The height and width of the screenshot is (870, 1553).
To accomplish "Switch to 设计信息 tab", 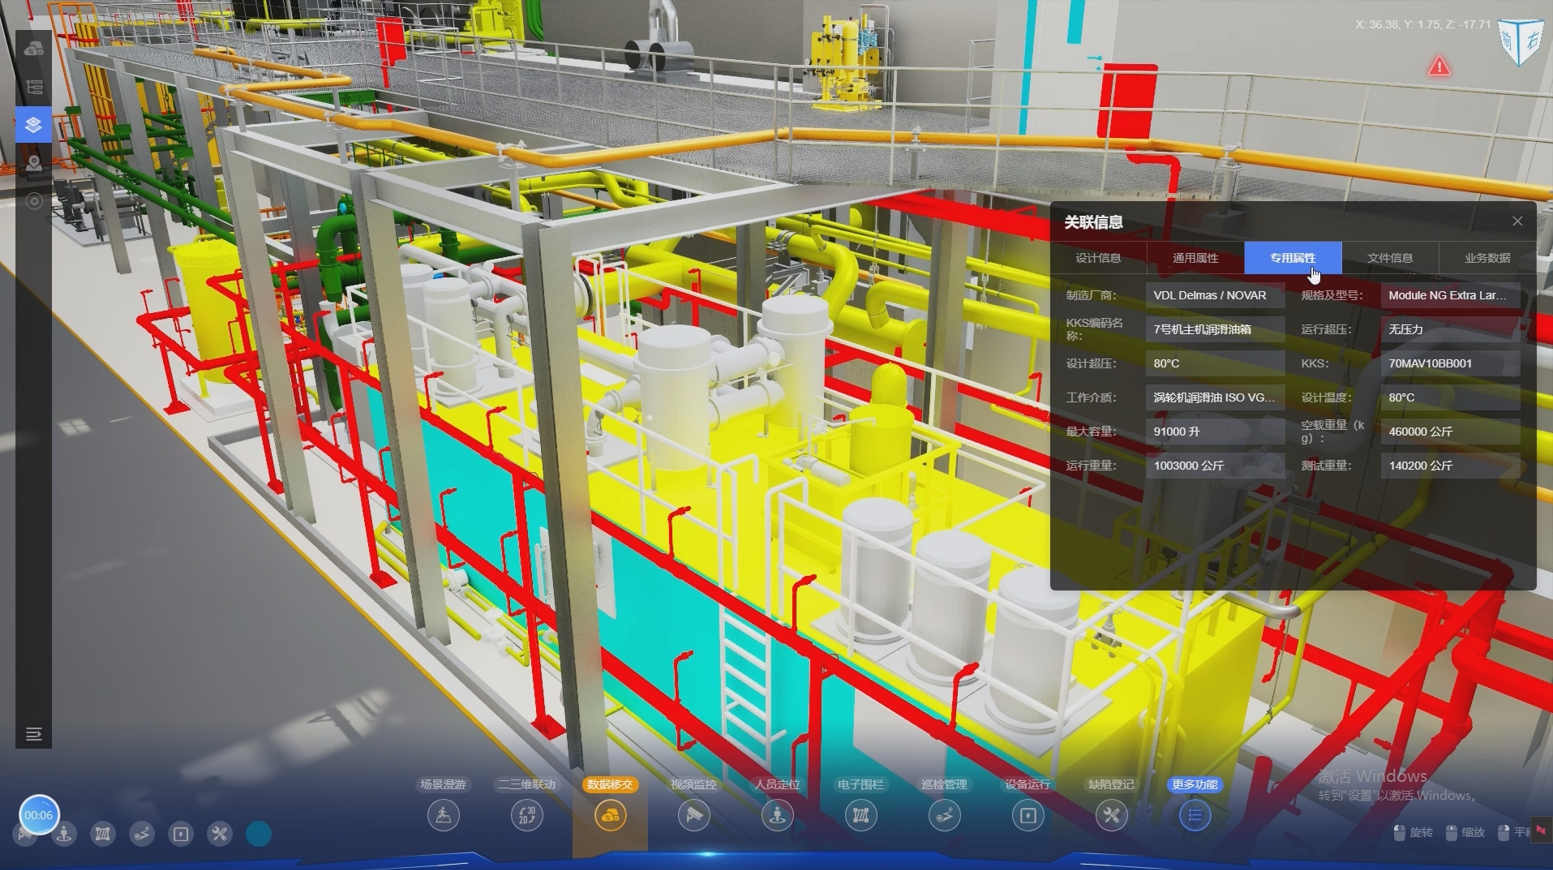I will (x=1098, y=258).
